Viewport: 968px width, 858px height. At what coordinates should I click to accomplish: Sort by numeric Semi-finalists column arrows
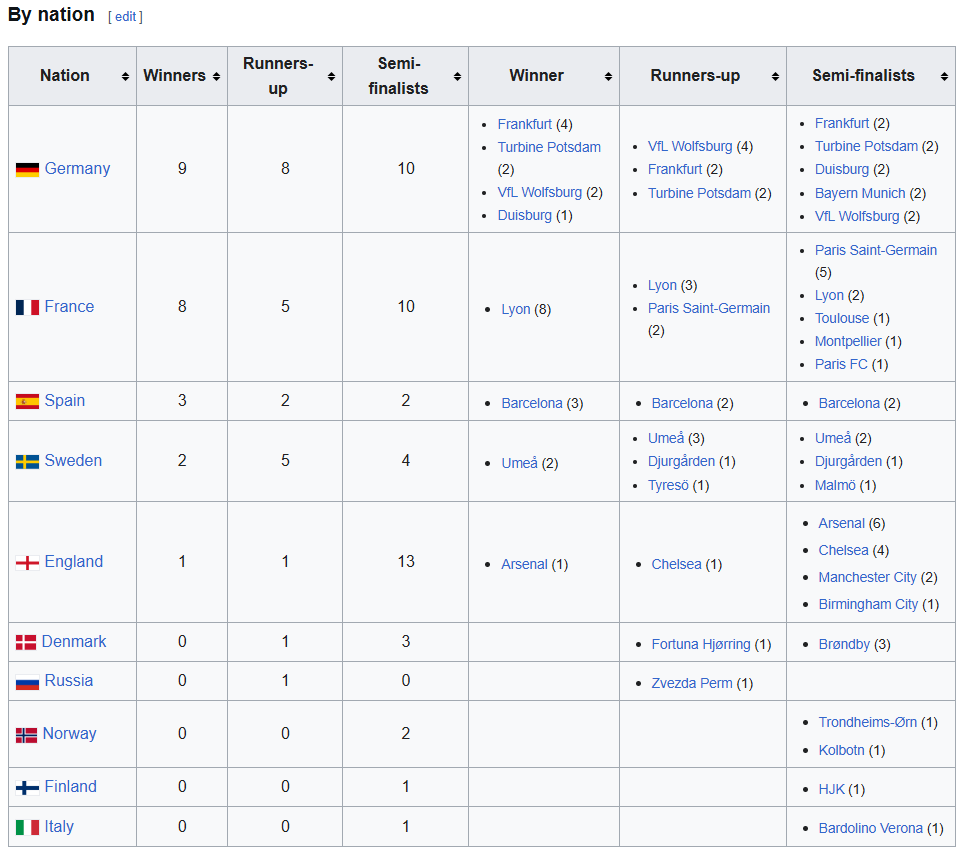457,77
